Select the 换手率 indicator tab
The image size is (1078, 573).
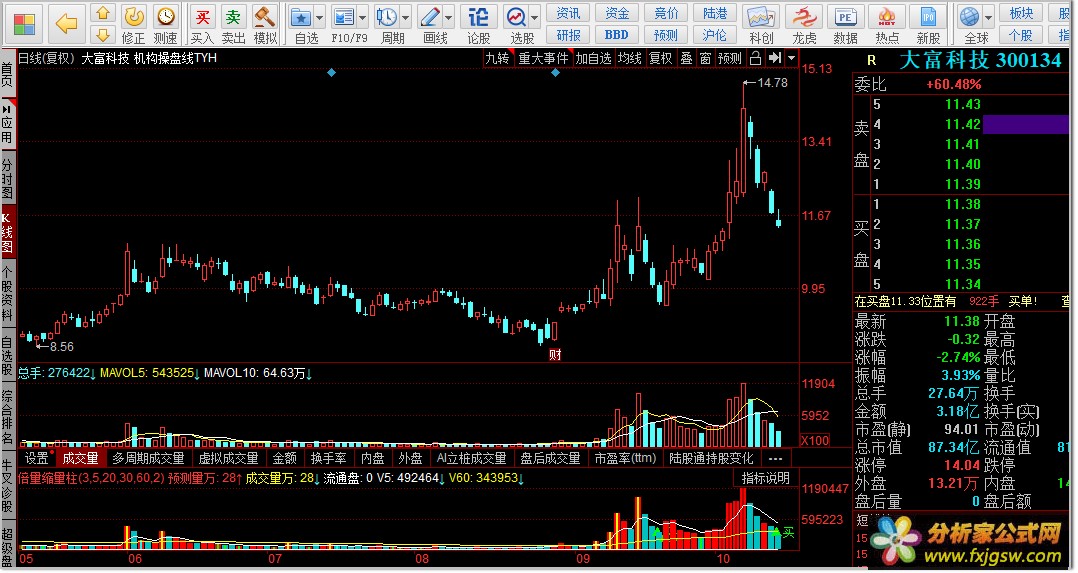[x=329, y=458]
